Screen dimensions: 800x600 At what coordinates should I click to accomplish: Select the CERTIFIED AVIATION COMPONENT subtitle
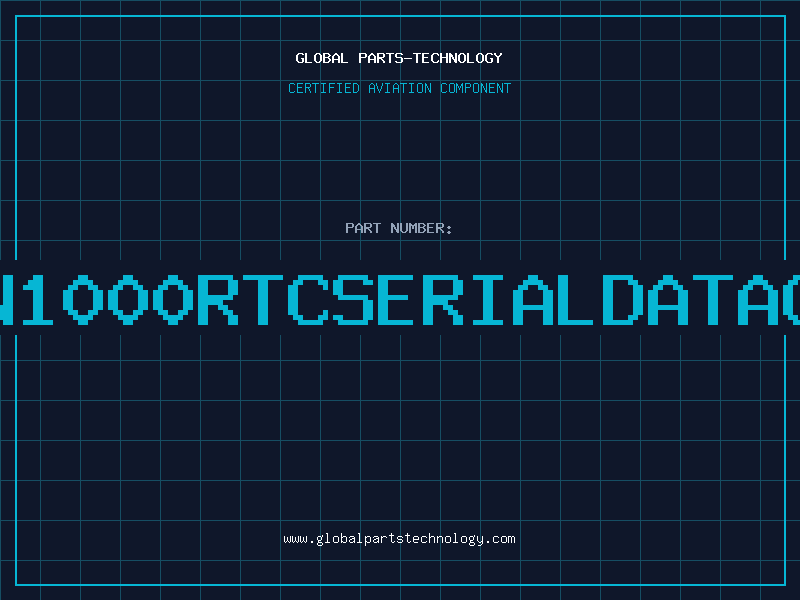coord(399,88)
